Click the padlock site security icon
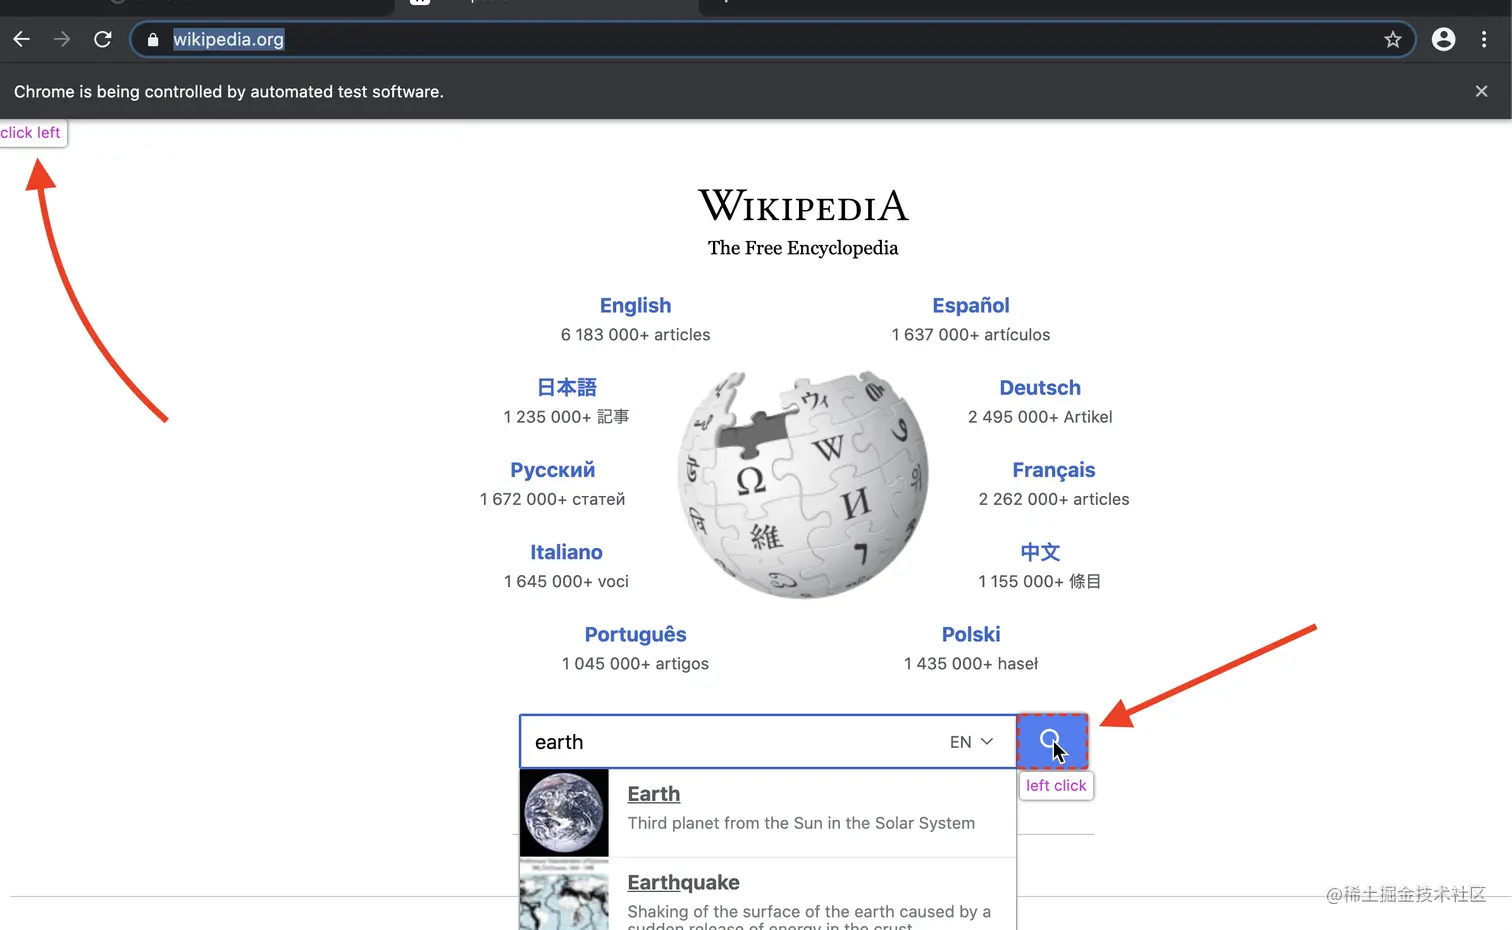The image size is (1512, 930). click(153, 40)
